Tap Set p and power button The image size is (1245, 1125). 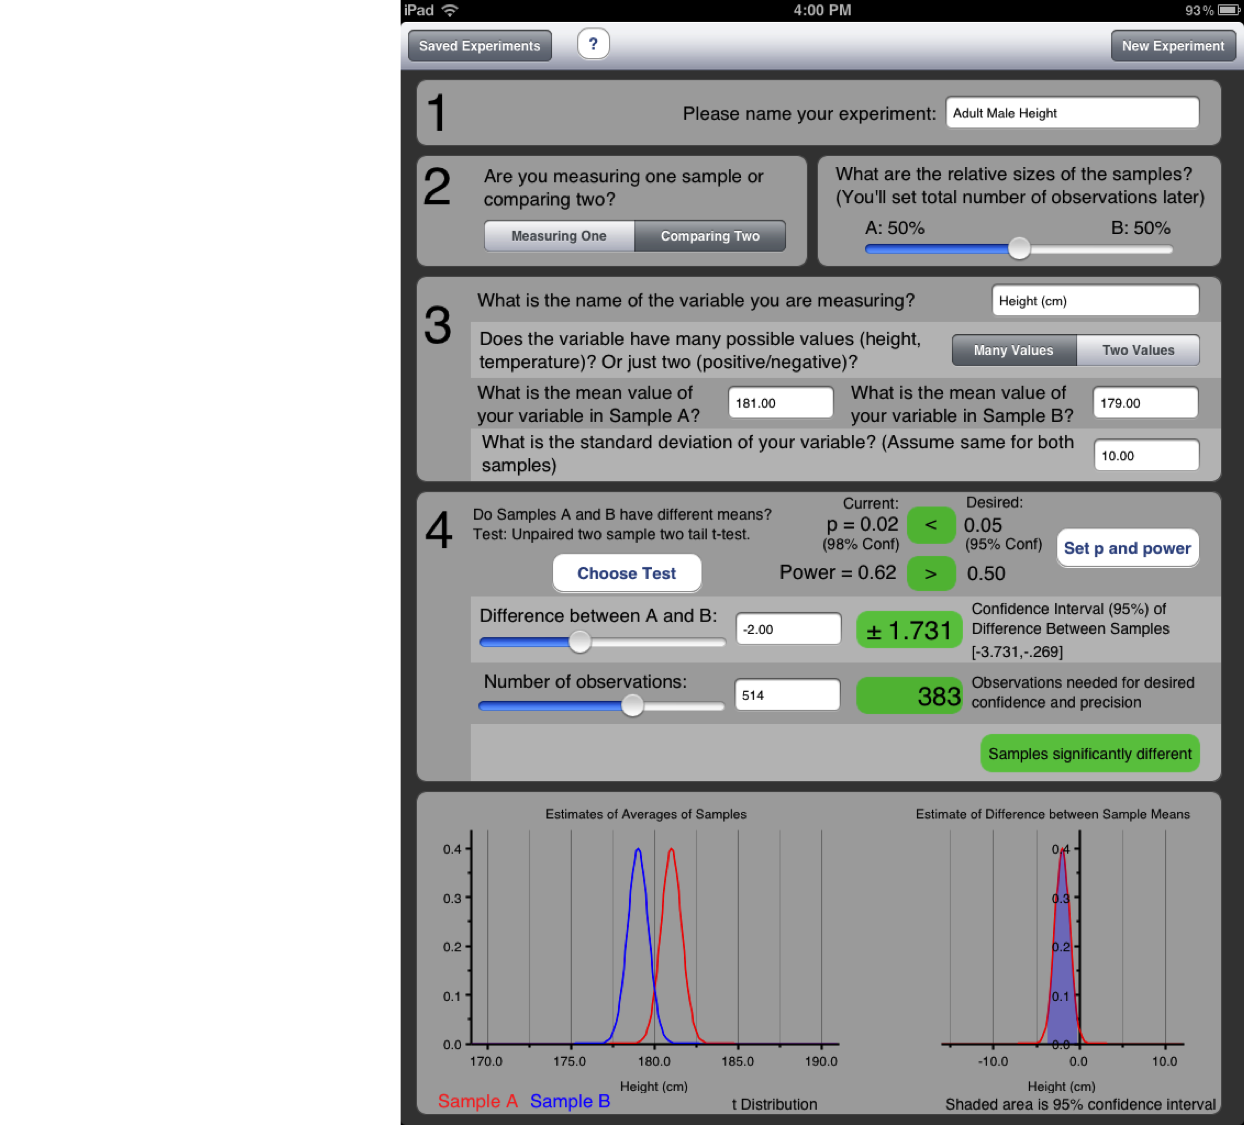pyautogui.click(x=1127, y=548)
